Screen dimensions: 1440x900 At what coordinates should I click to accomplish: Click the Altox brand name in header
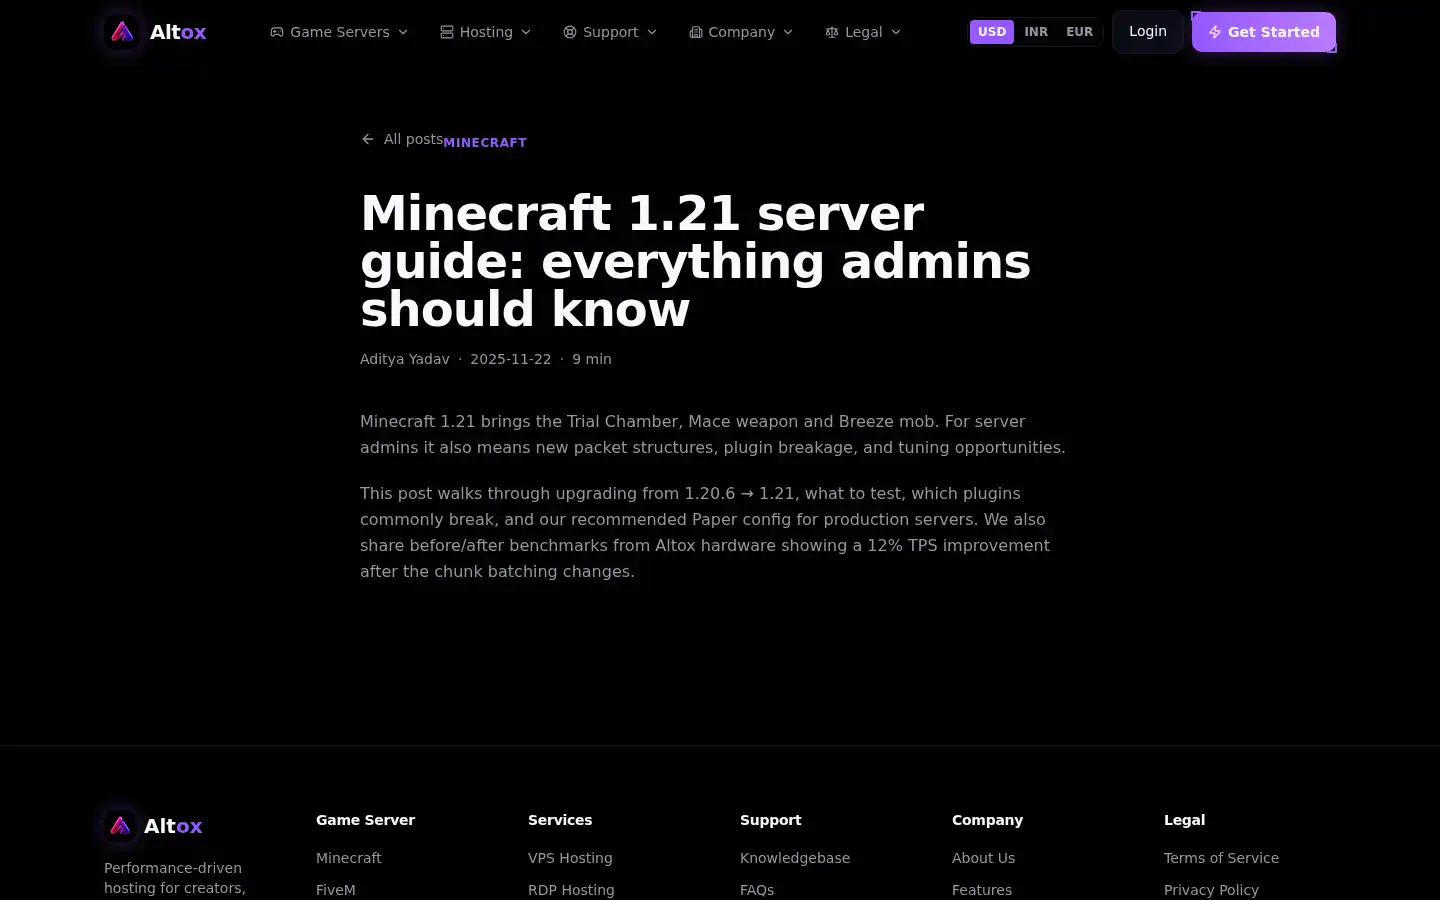[178, 32]
